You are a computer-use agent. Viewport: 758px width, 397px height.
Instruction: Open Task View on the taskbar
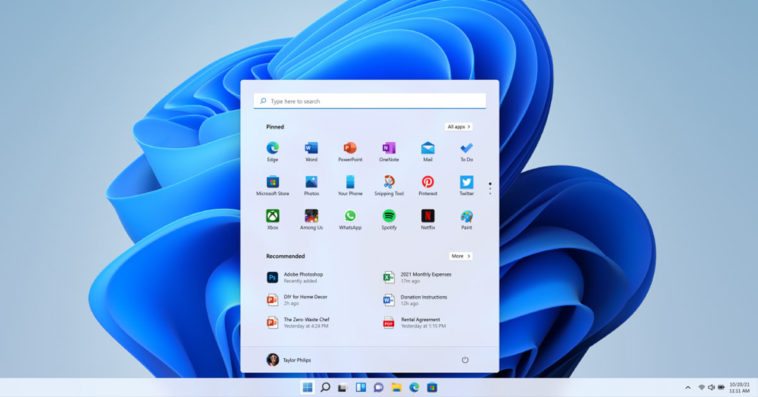pos(343,387)
